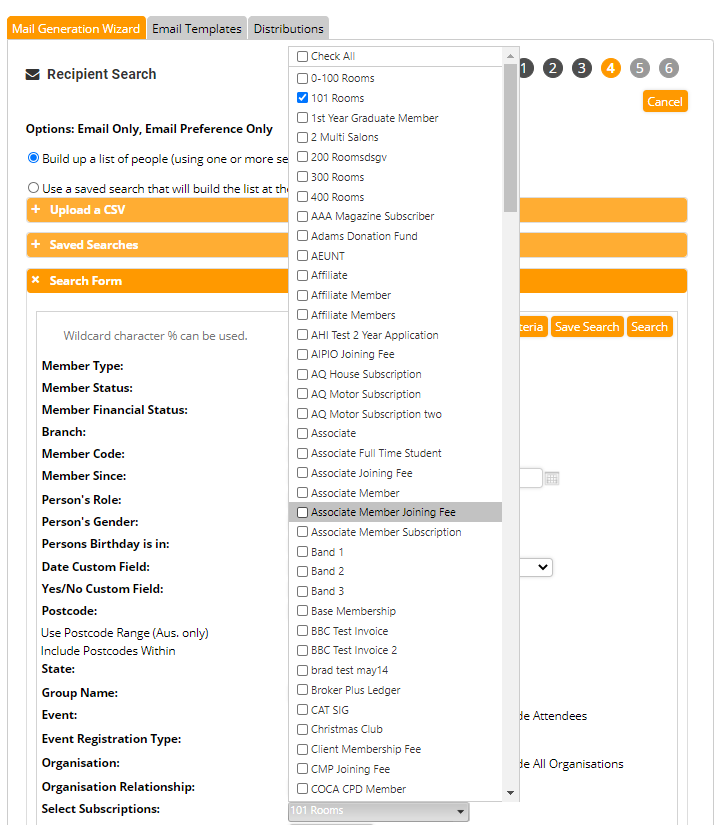Select wizard step 5 circle
718x825 pixels.
(x=640, y=68)
